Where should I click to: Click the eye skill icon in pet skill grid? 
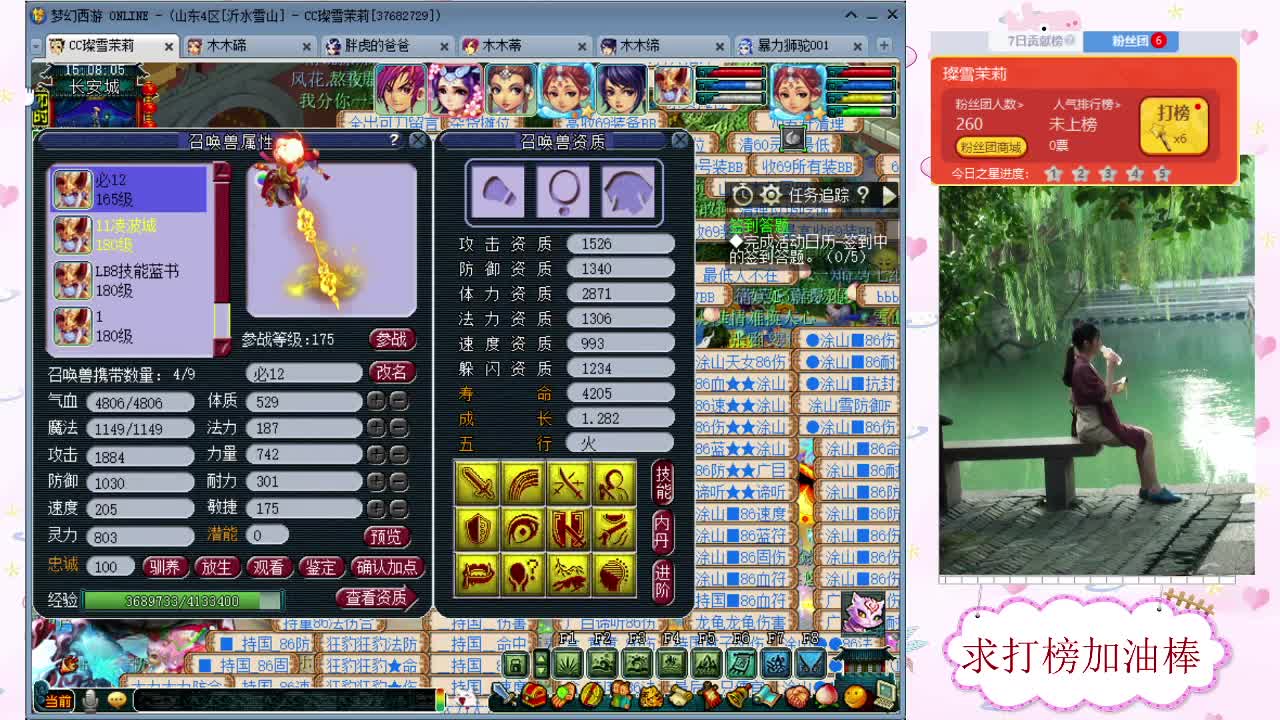pos(522,529)
